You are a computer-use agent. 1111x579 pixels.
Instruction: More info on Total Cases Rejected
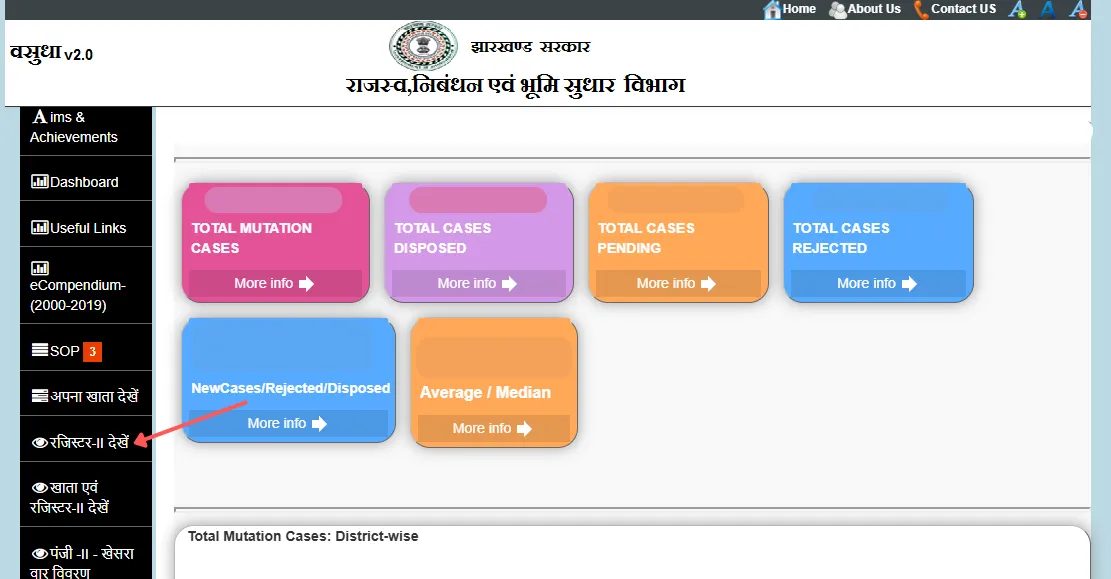876,284
